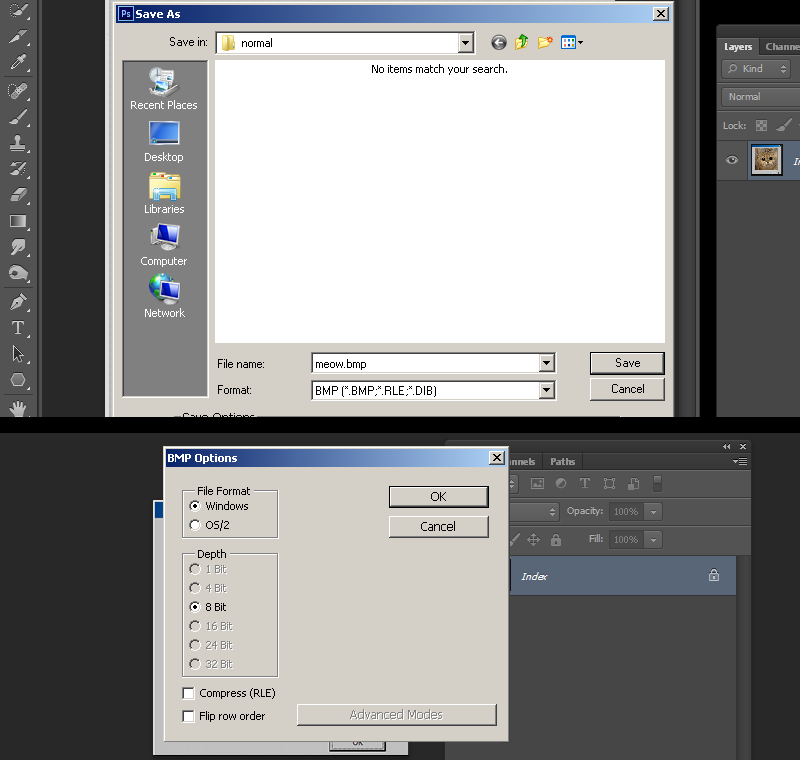
Task: Click the create new folder icon
Action: pos(545,42)
